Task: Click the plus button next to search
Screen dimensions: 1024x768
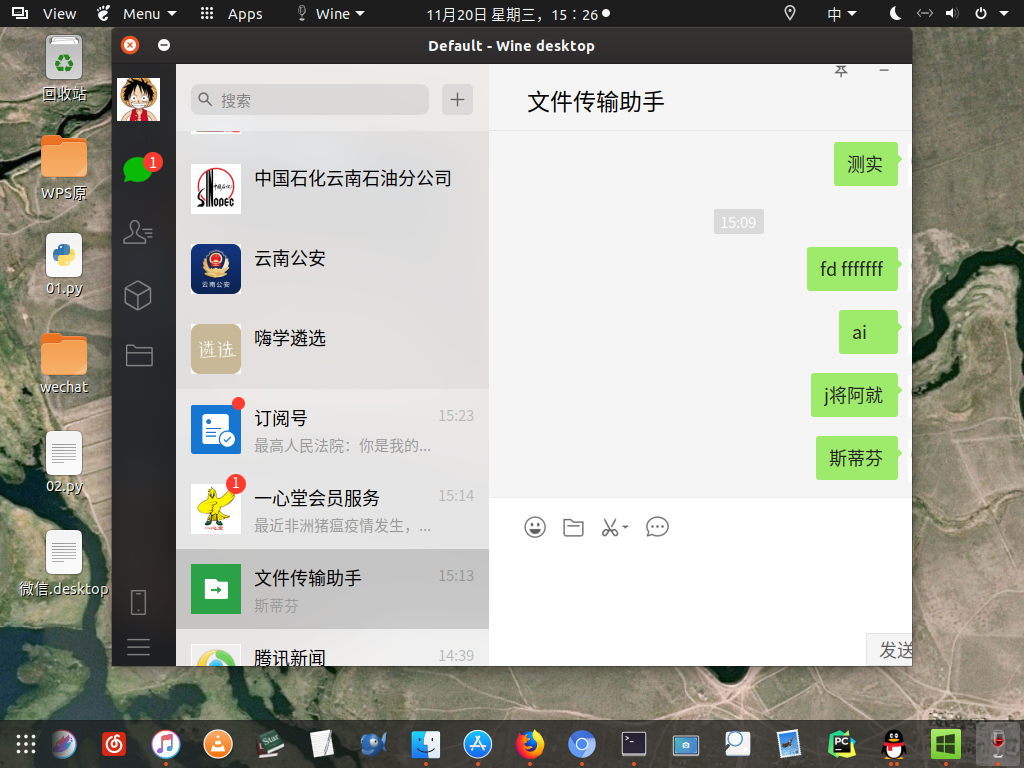Action: pos(457,99)
